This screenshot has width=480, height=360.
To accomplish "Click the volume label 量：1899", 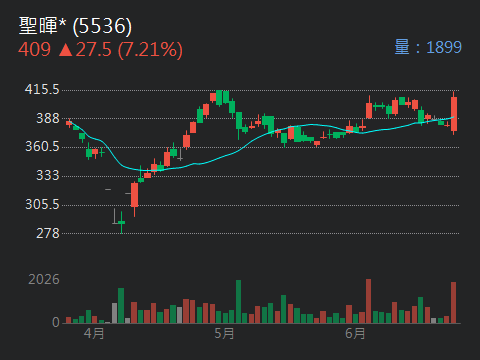I will coord(428,47).
